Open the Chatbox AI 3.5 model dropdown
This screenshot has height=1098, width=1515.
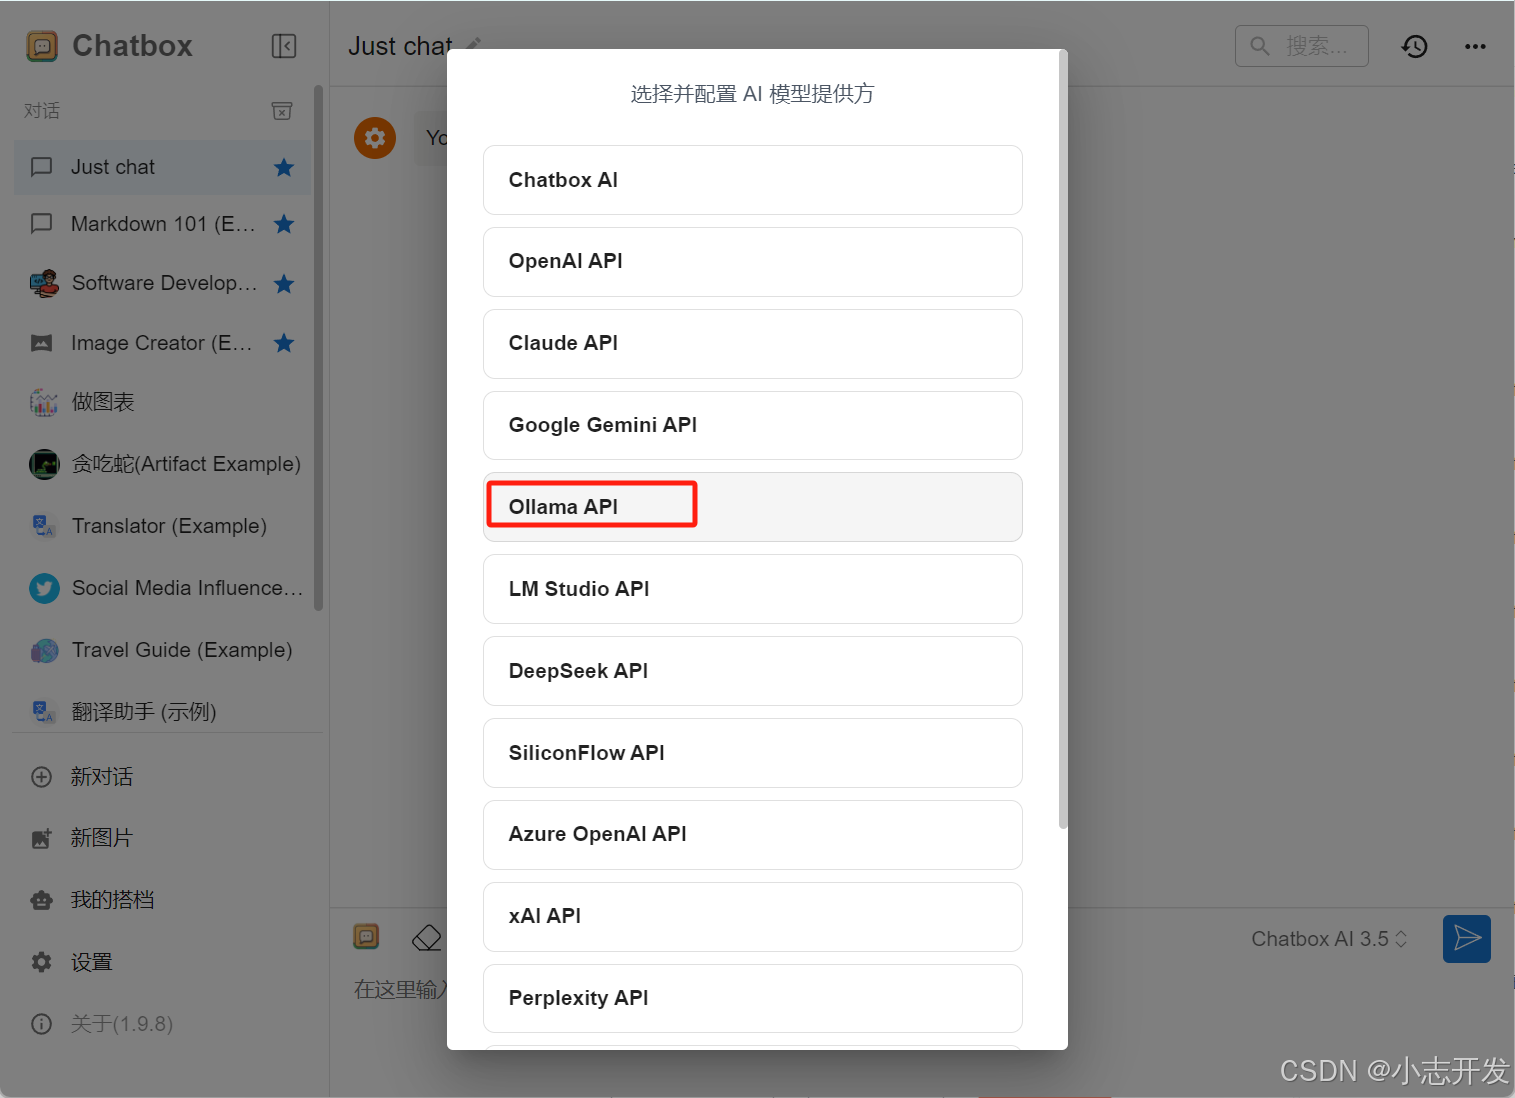coord(1329,939)
